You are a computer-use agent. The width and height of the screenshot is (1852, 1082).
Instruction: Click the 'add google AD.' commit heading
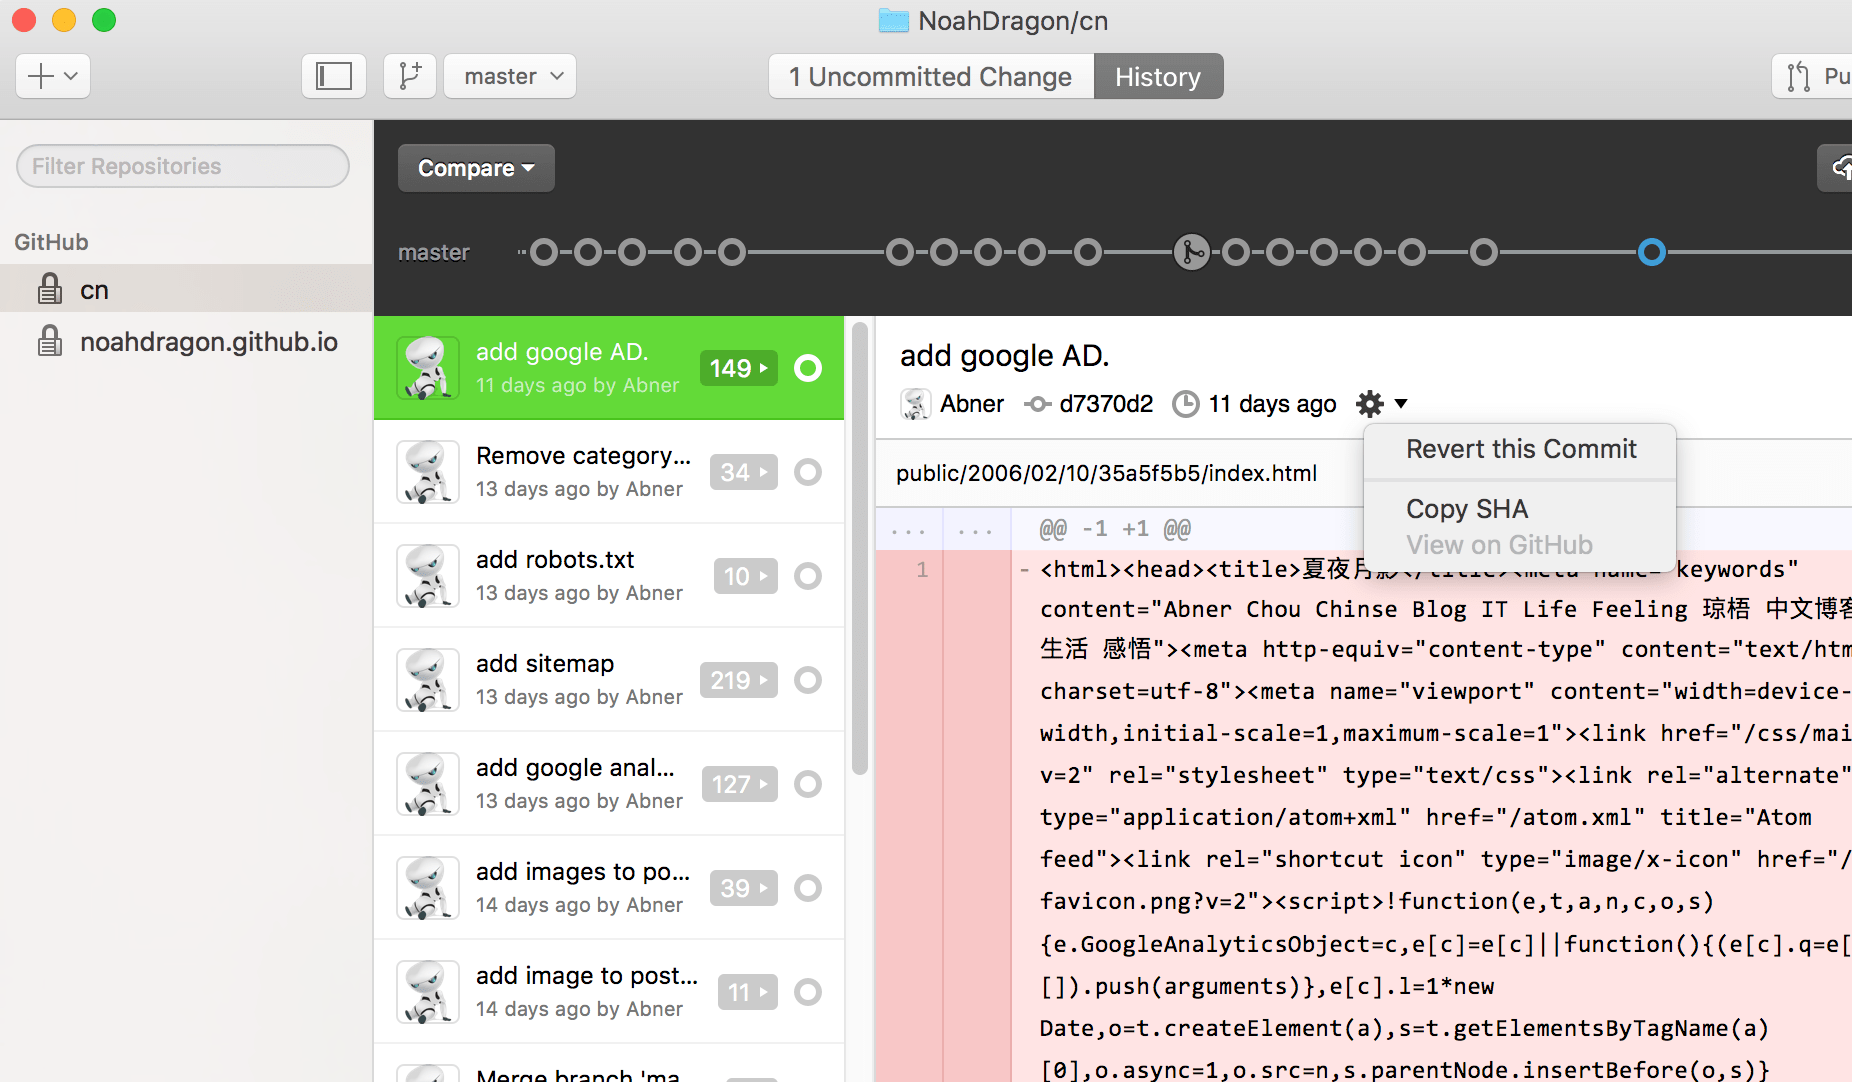coord(1005,356)
